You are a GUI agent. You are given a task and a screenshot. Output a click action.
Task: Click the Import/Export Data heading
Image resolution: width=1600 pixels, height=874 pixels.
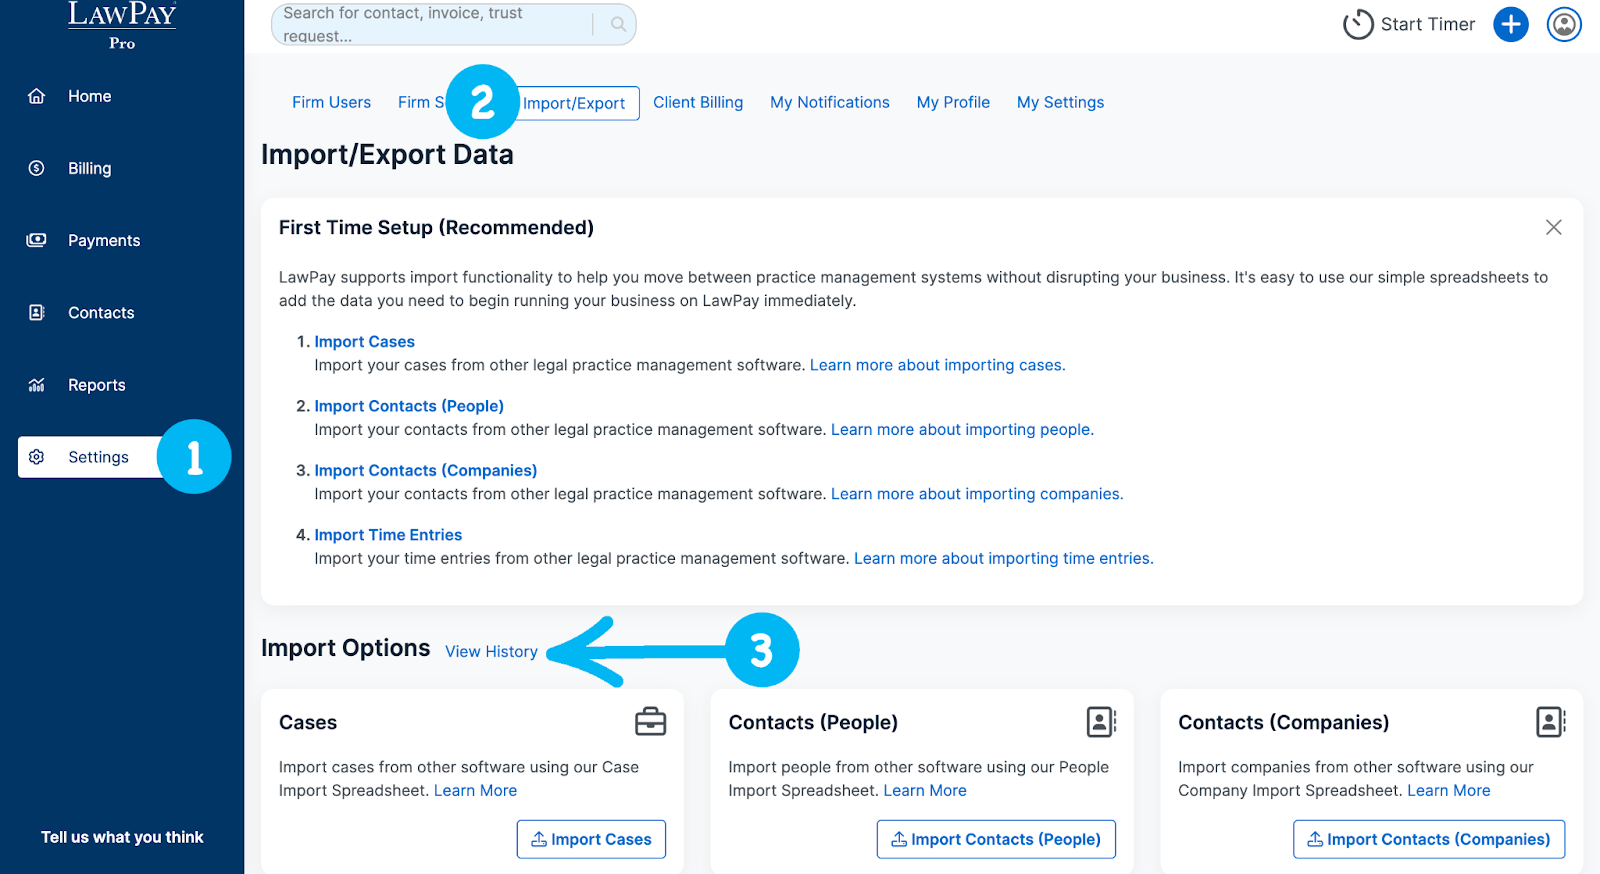(x=387, y=154)
